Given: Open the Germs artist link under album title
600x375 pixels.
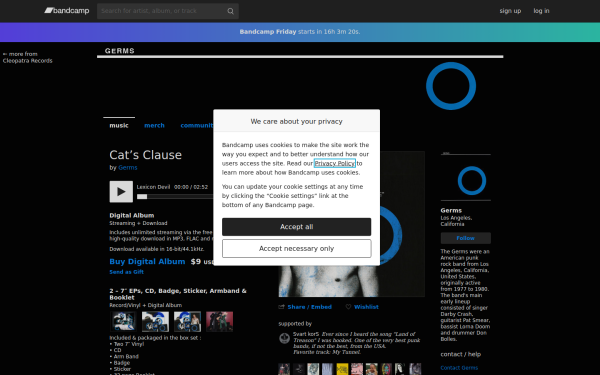Looking at the screenshot, I should [x=128, y=168].
